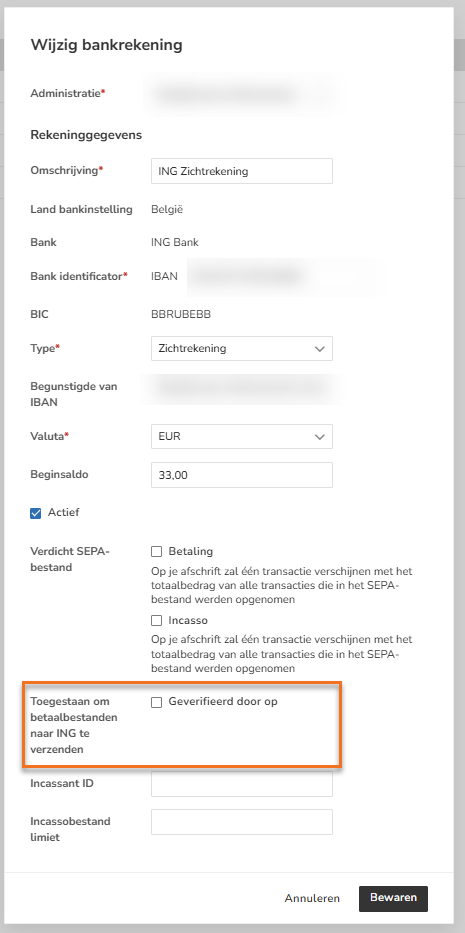465x933 pixels.
Task: Click the Rekeninggegevens section heading
Action: (86, 135)
